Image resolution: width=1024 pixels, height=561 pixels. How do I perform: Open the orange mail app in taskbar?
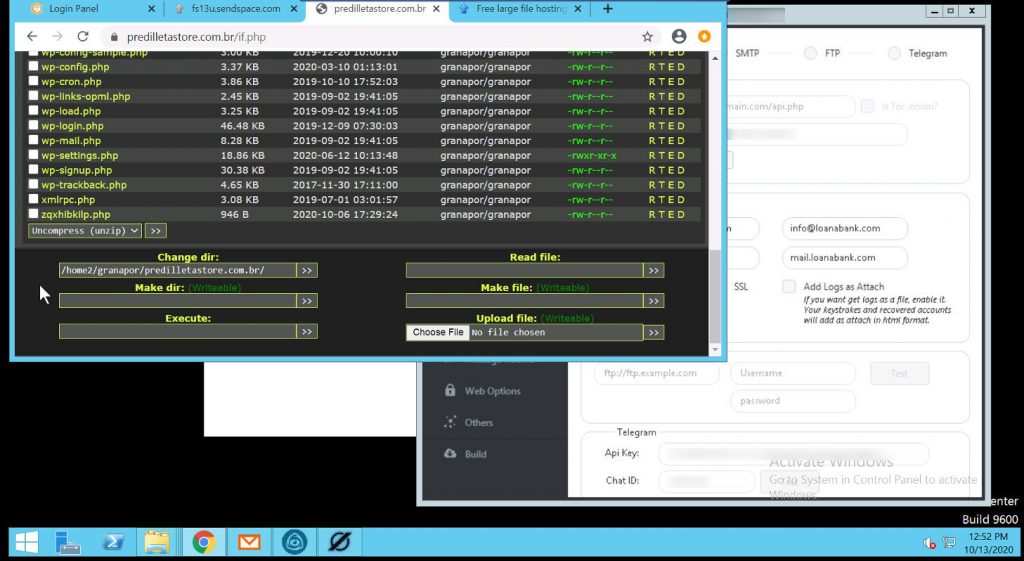(x=249, y=542)
